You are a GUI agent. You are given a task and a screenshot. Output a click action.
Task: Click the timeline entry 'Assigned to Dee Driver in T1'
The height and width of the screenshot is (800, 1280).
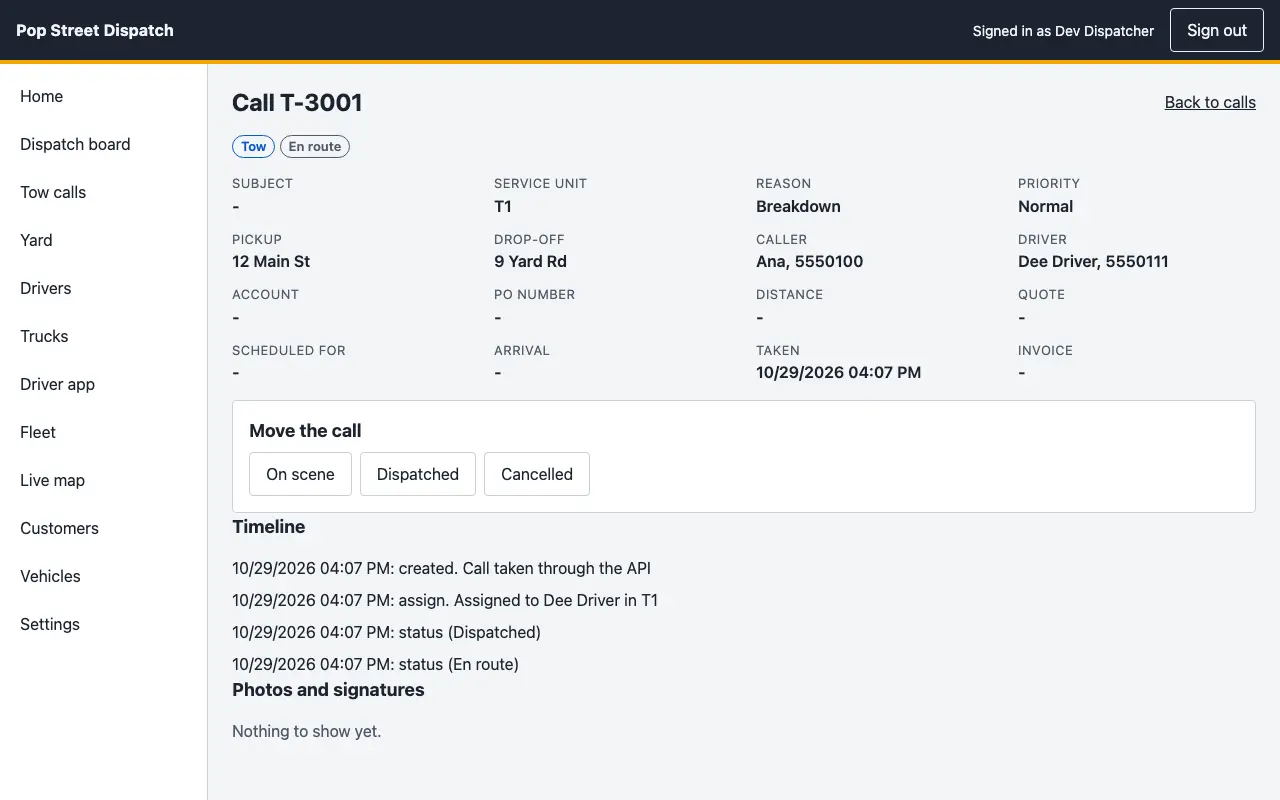[x=445, y=600]
